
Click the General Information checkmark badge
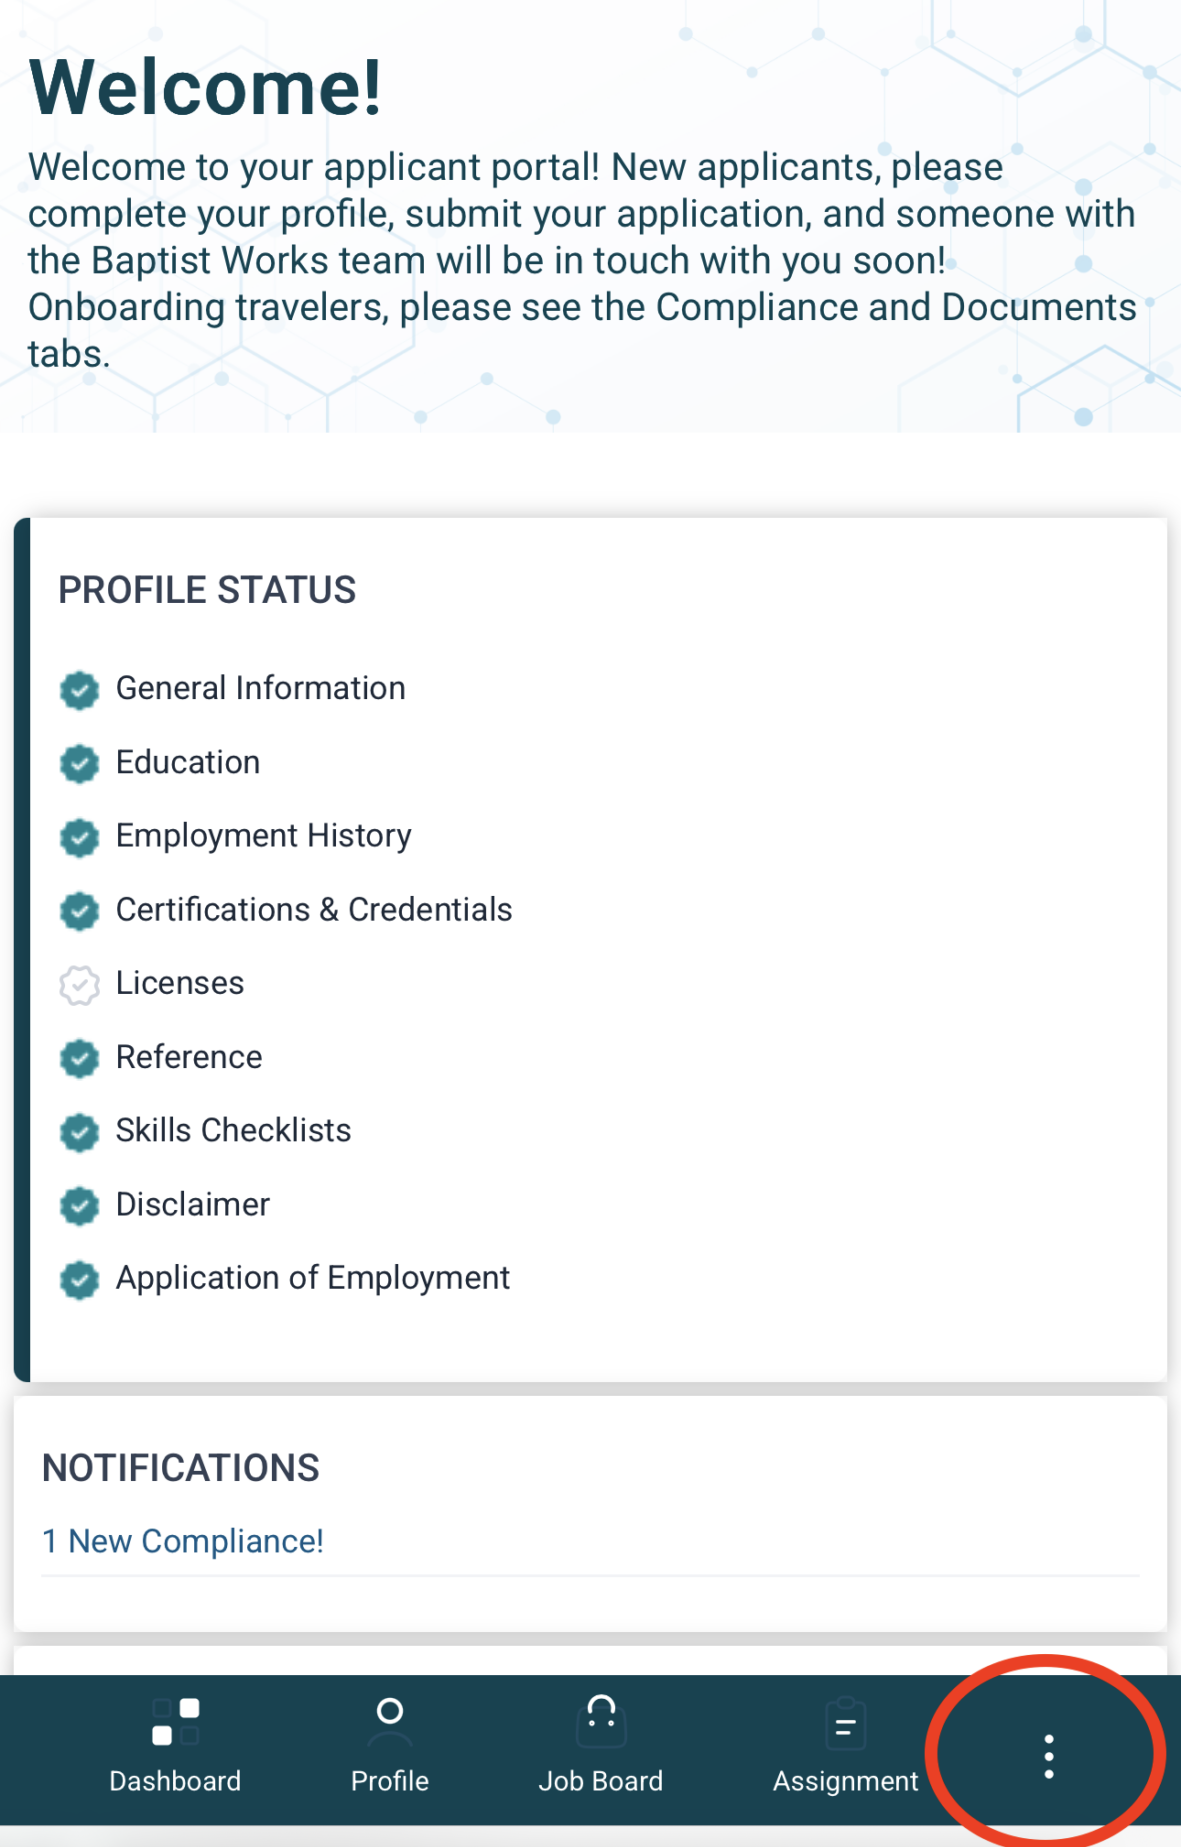coord(80,690)
